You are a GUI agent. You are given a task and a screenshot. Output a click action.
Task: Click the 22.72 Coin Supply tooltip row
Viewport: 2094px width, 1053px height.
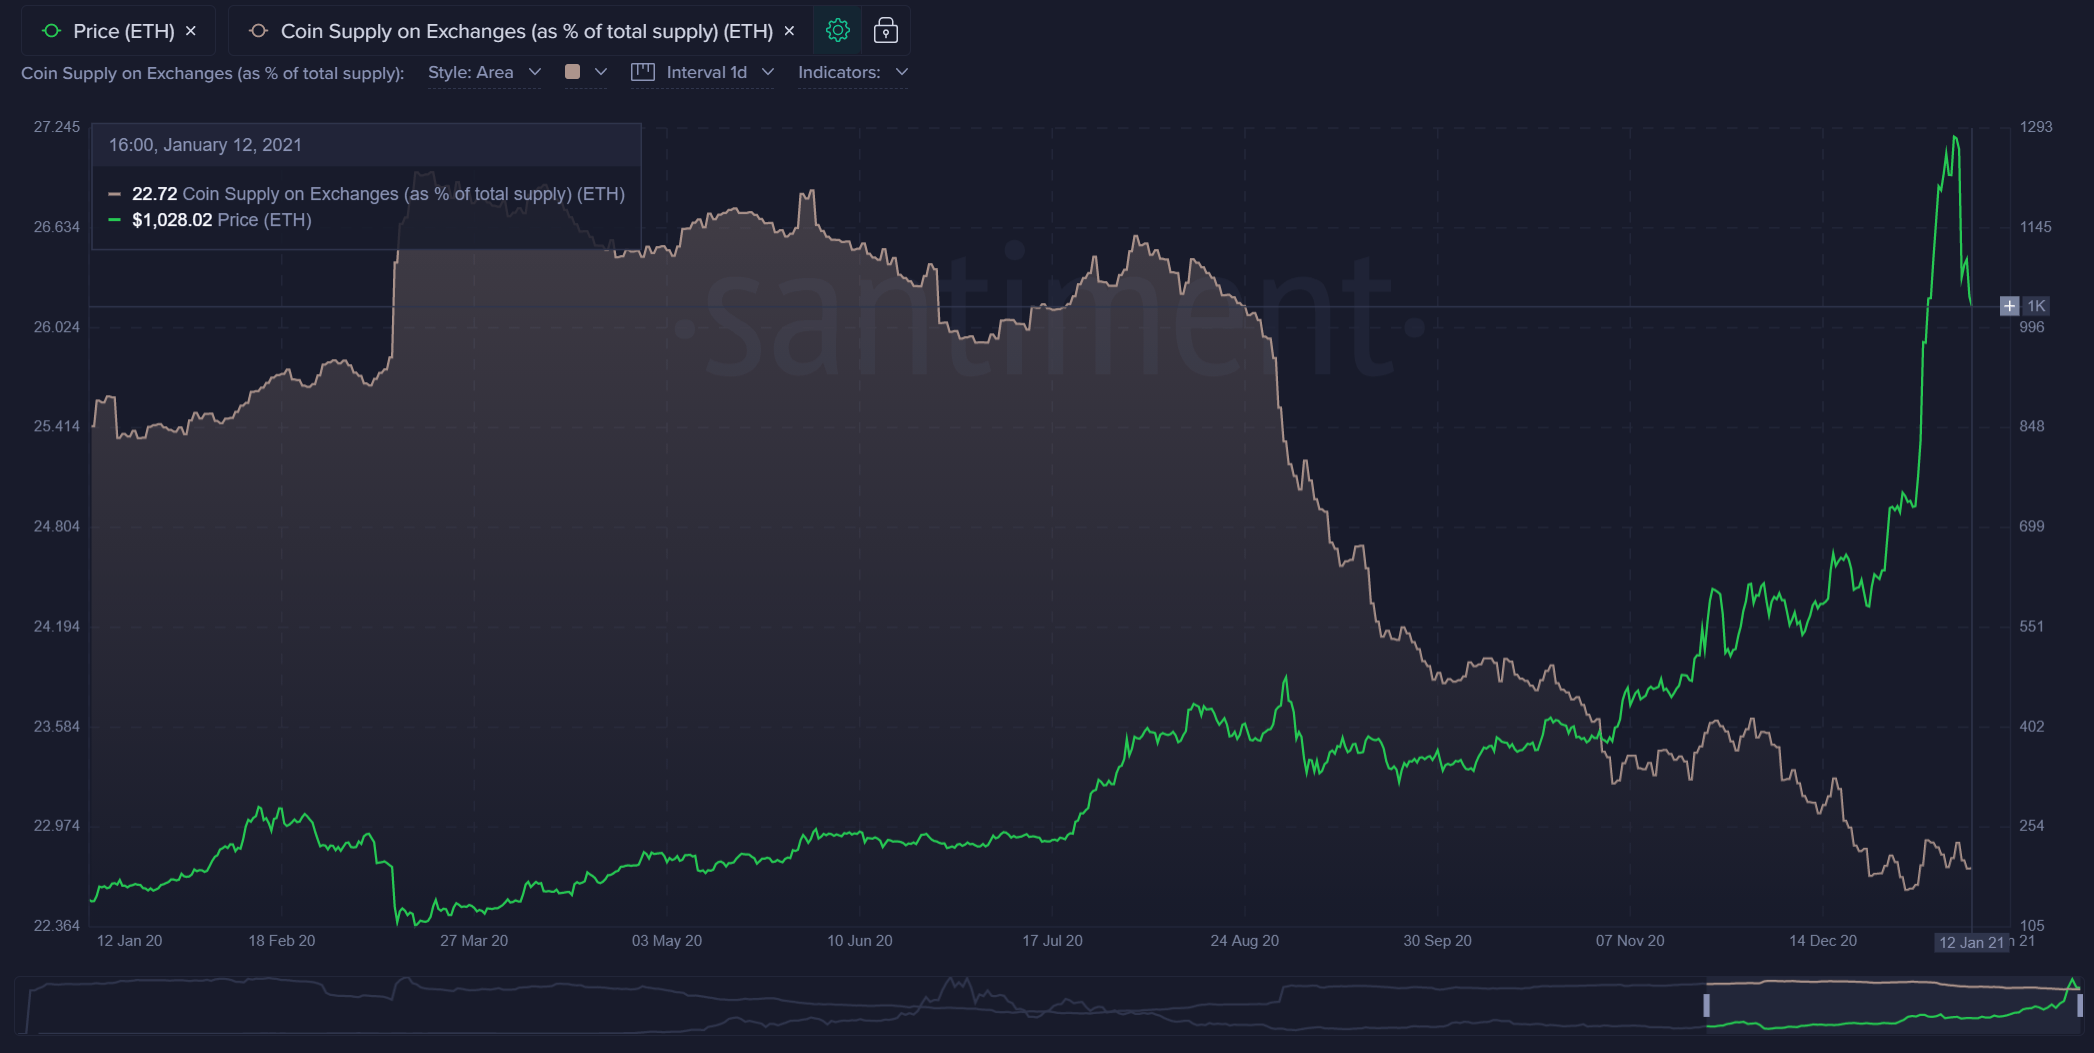(367, 194)
